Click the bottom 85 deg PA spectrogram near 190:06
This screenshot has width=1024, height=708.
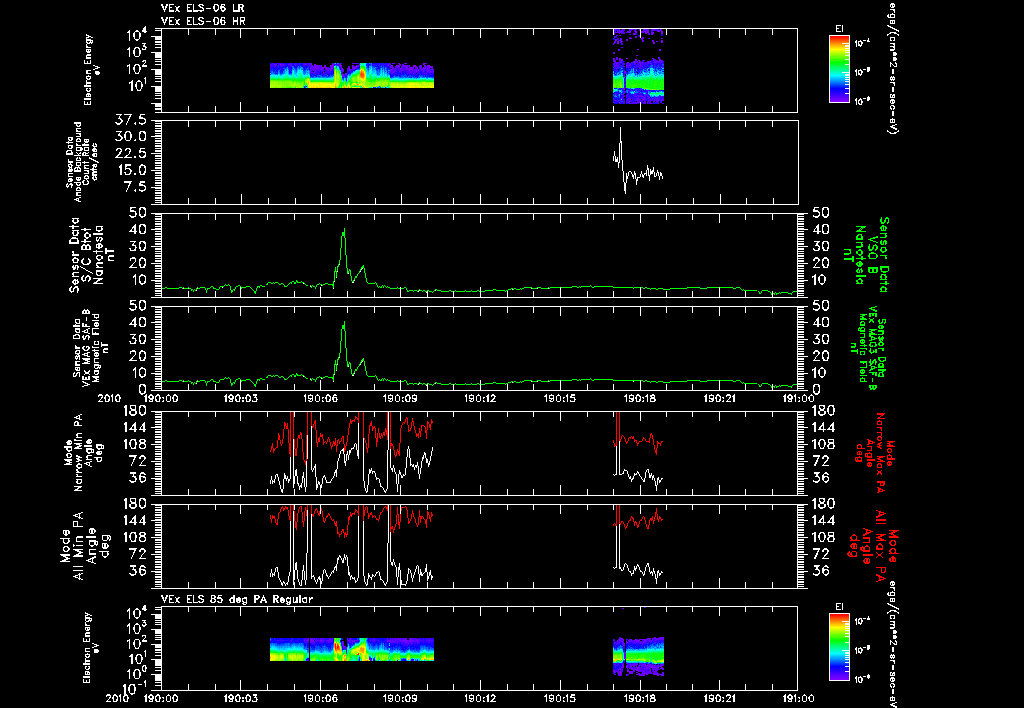coord(351,649)
